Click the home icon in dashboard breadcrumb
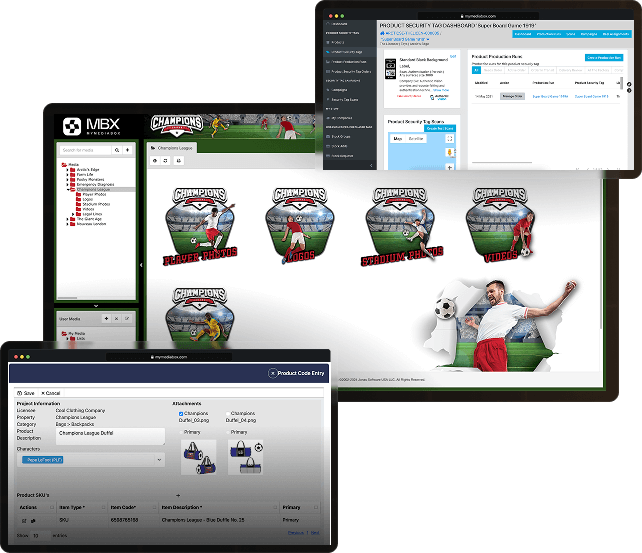The width and height of the screenshot is (642, 553). [382, 33]
